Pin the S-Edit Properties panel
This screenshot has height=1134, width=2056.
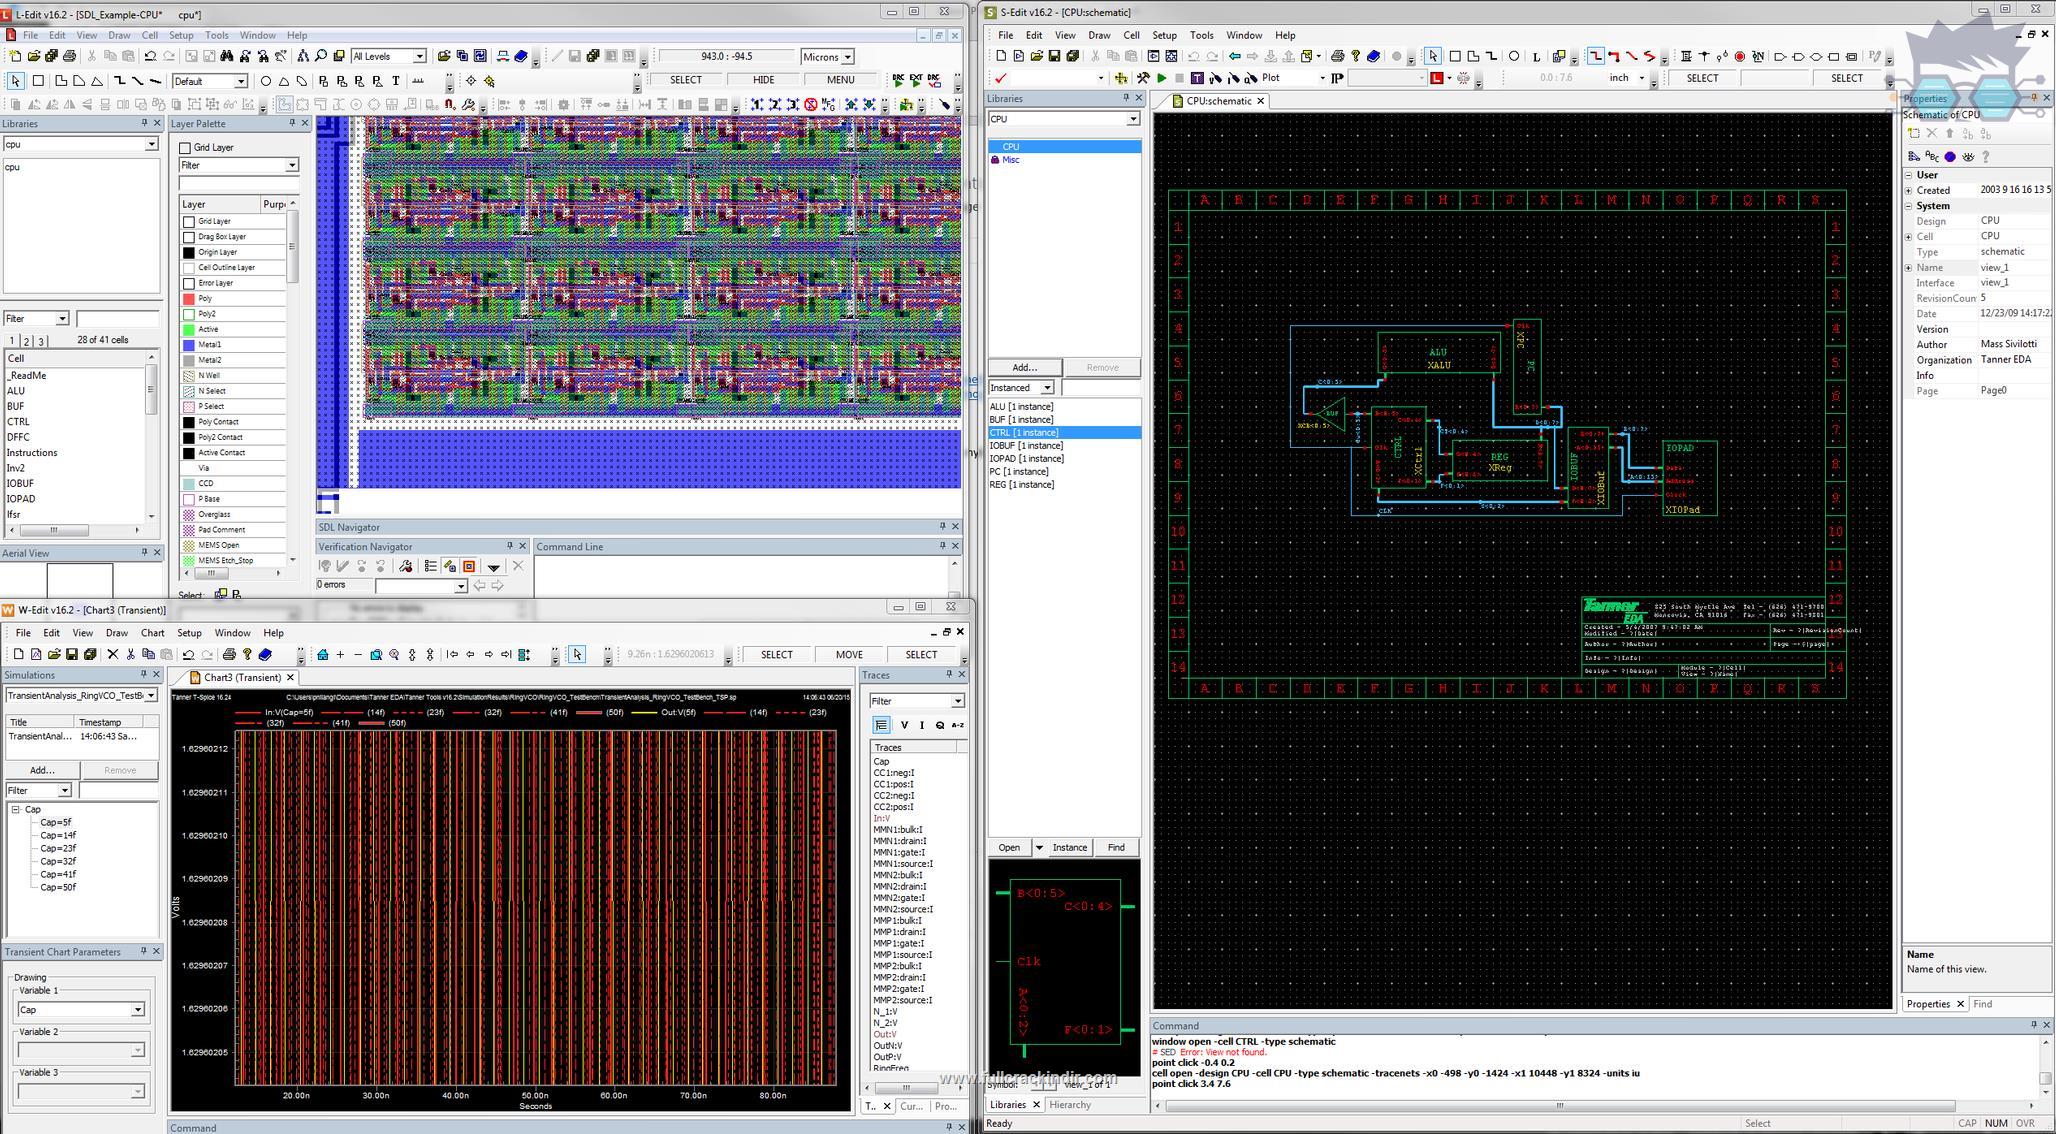pyautogui.click(x=2033, y=98)
